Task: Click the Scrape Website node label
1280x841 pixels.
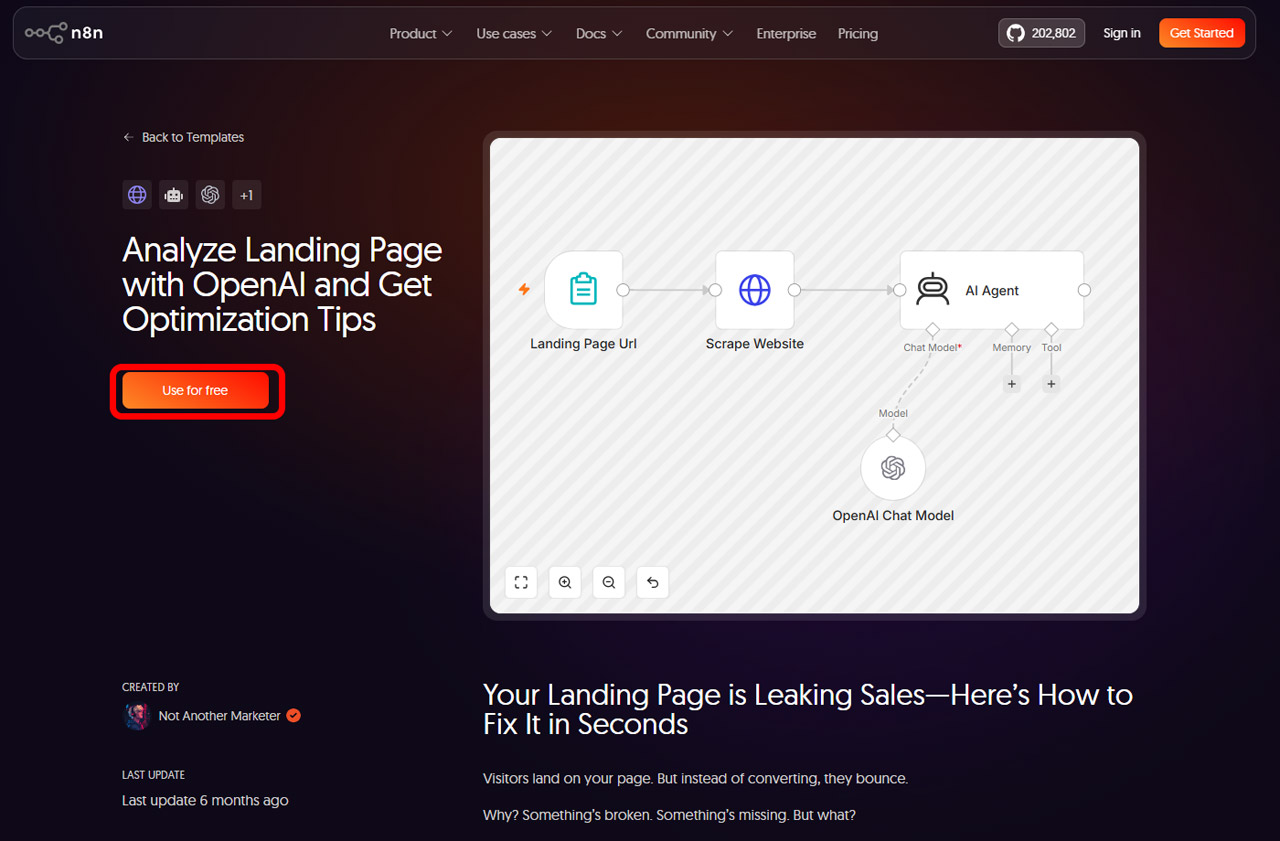Action: coord(755,344)
